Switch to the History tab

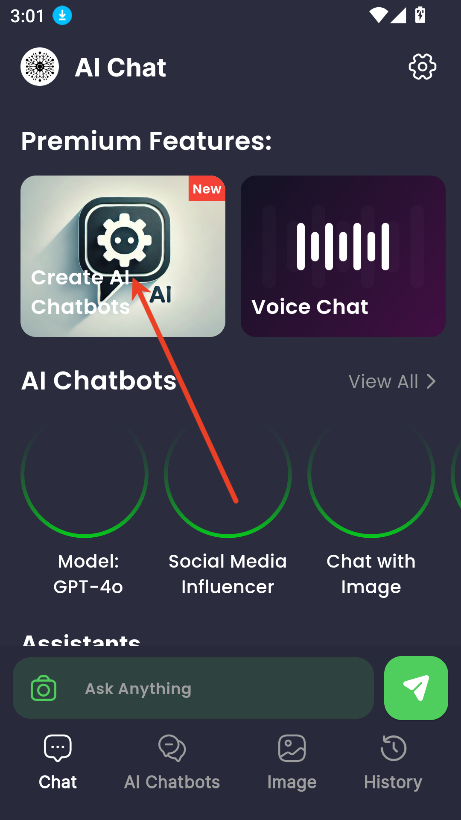(x=393, y=761)
